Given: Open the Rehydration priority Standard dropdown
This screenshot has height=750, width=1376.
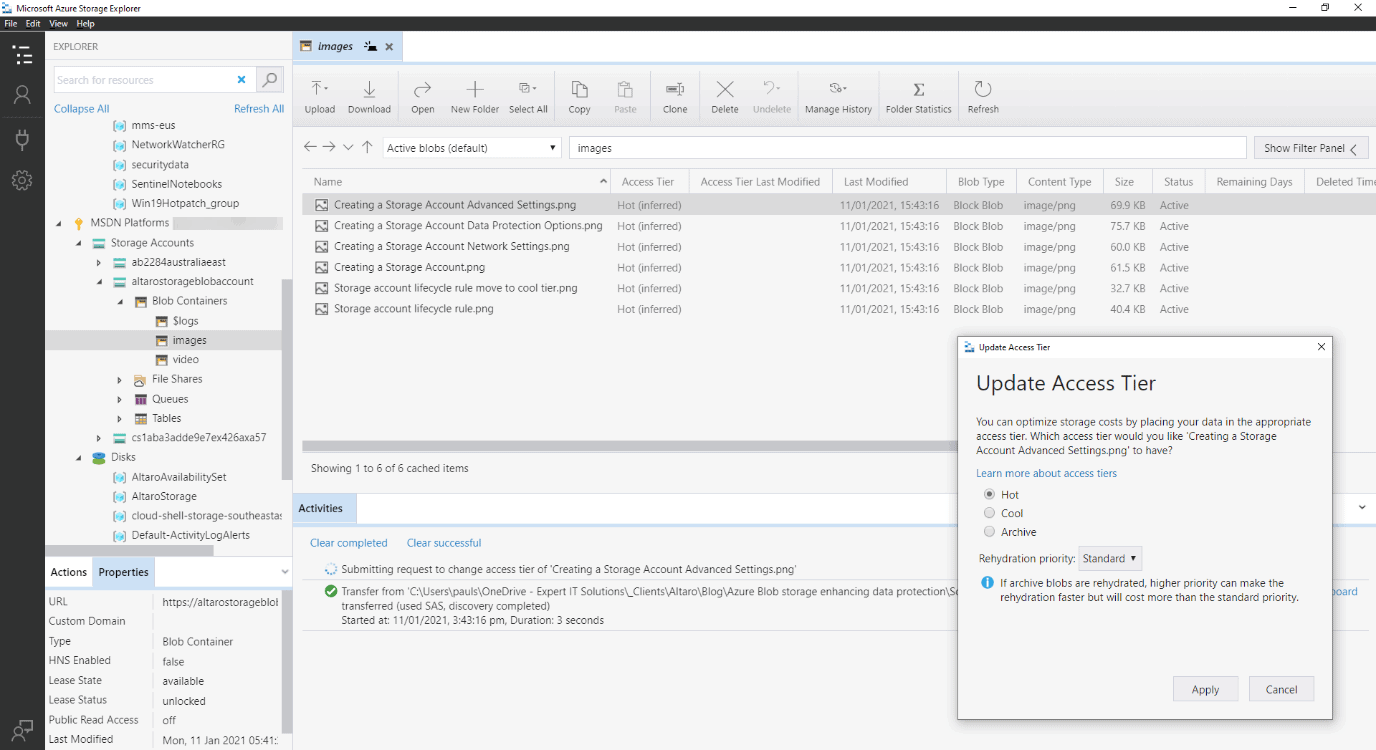Looking at the screenshot, I should coord(1110,558).
